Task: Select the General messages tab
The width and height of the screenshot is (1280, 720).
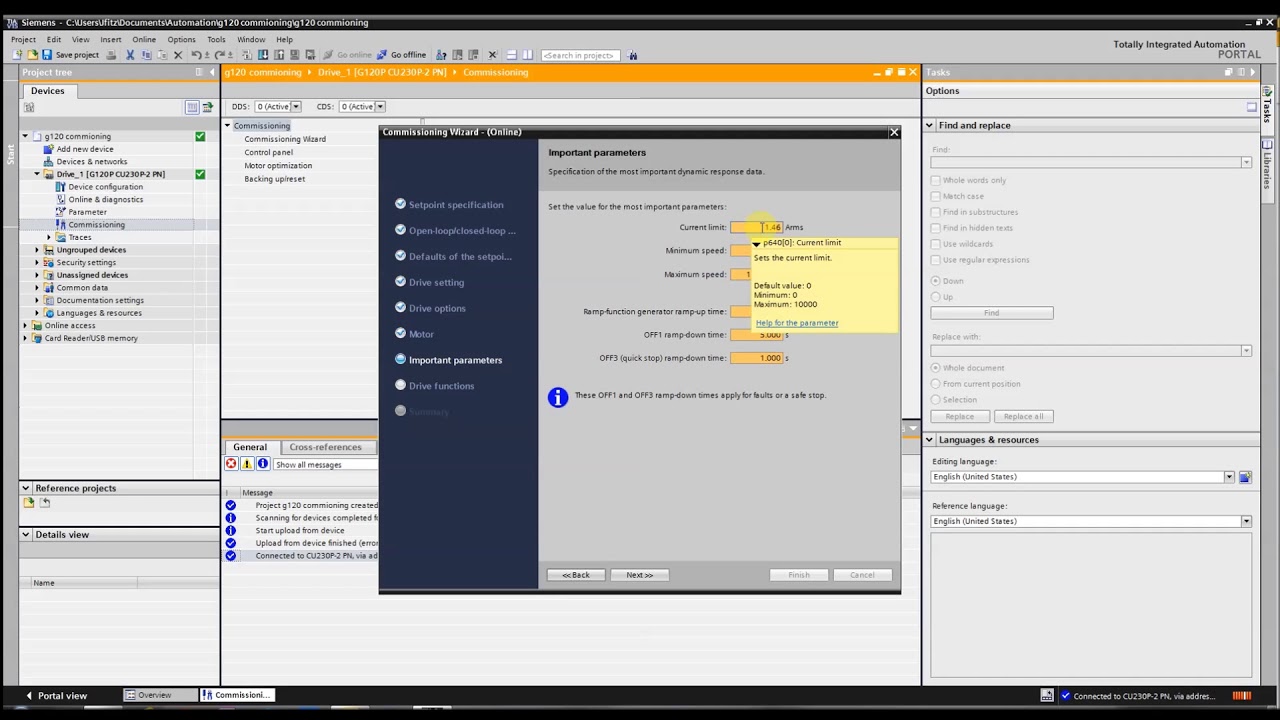Action: [250, 447]
